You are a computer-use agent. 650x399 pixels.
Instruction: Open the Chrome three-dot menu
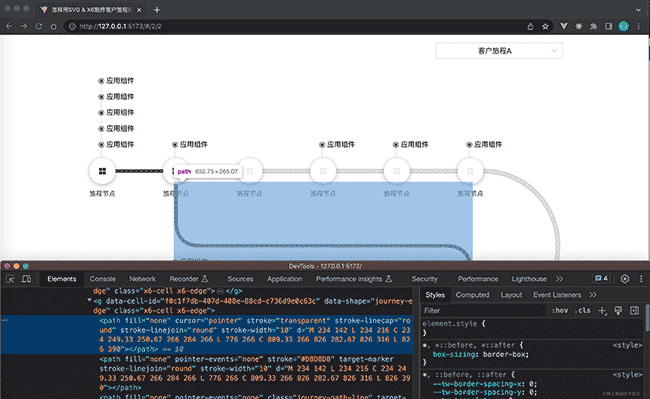coord(639,27)
